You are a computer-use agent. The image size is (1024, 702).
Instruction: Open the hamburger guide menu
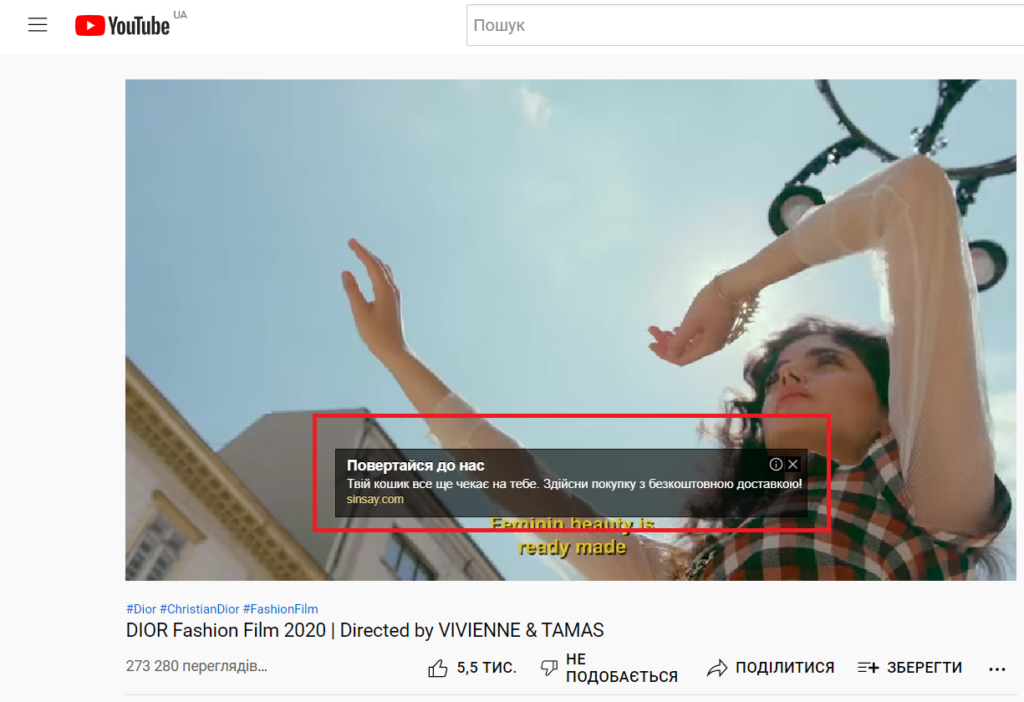tap(37, 25)
